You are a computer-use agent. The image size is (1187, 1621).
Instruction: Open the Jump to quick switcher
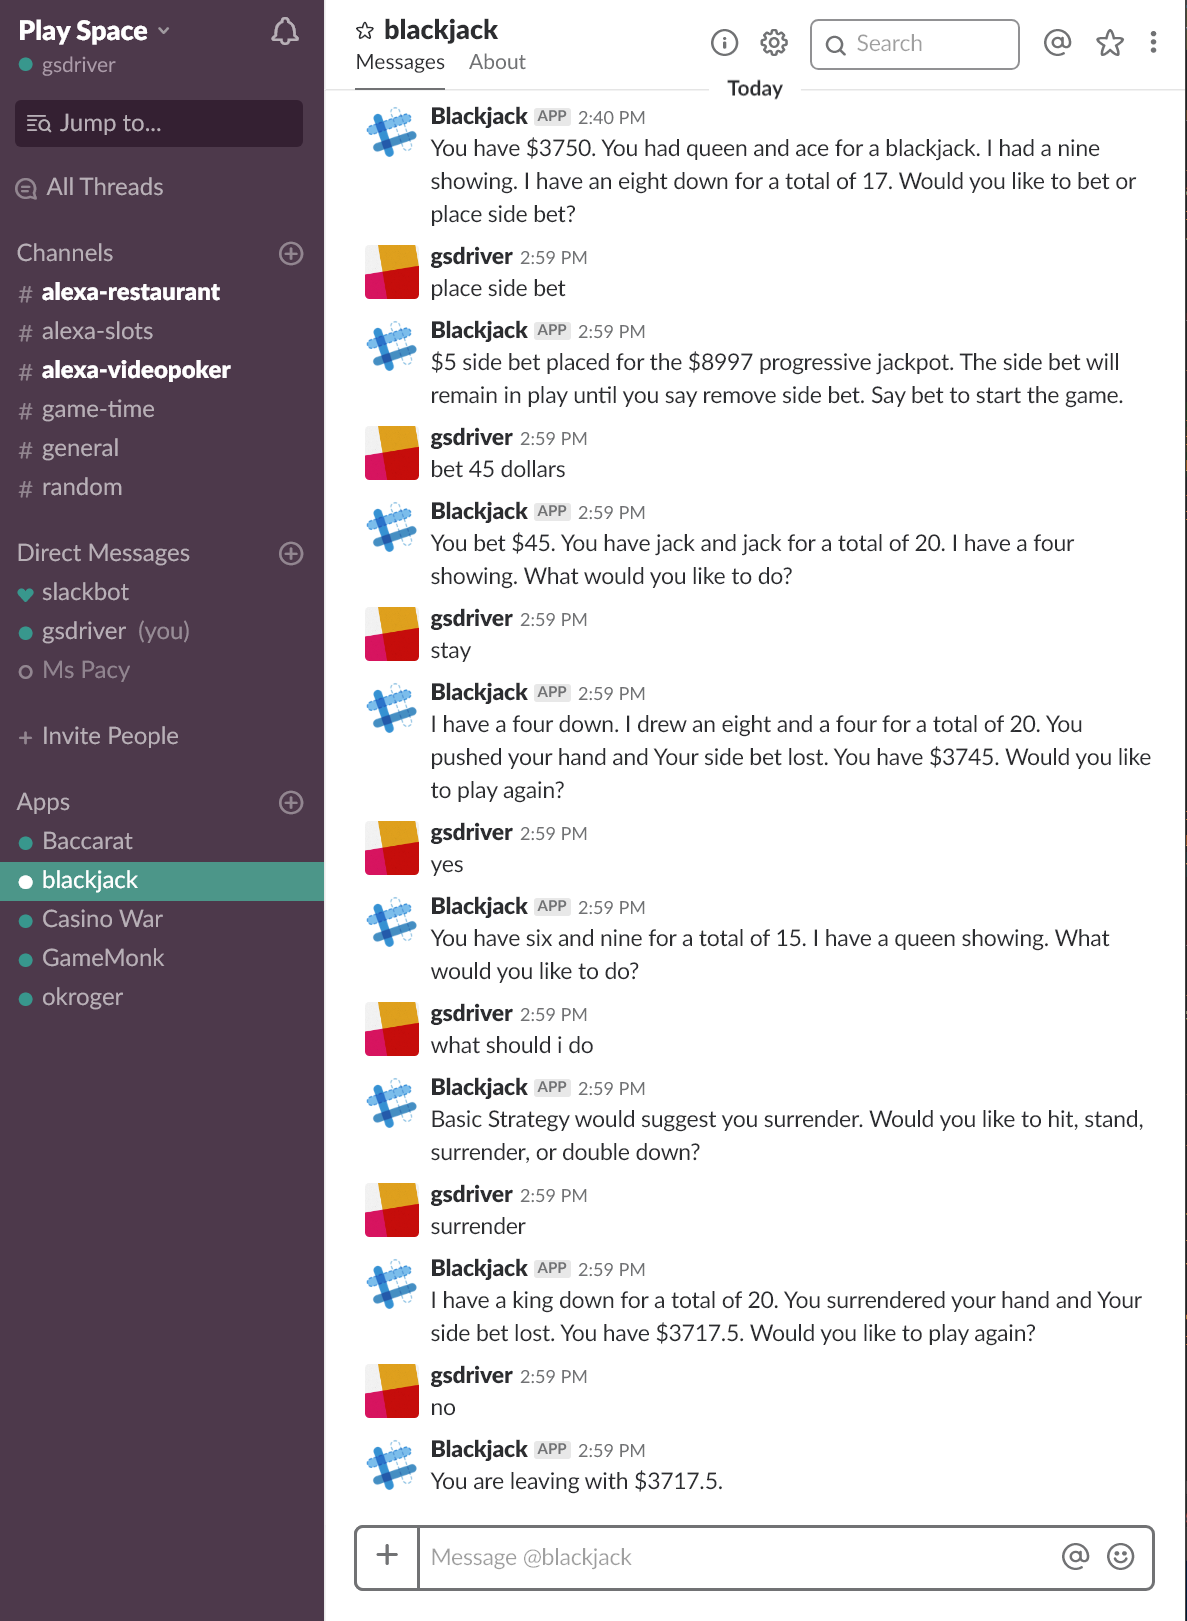click(x=159, y=123)
